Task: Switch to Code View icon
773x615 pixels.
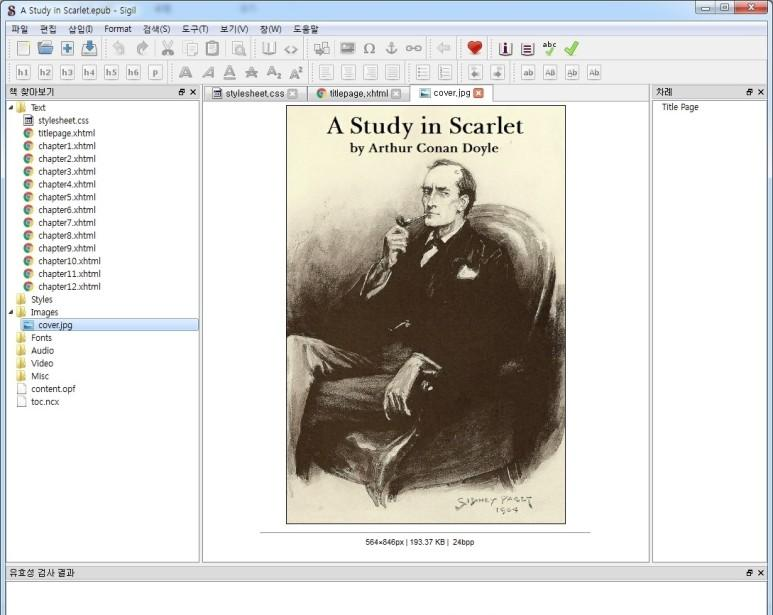Action: click(291, 48)
